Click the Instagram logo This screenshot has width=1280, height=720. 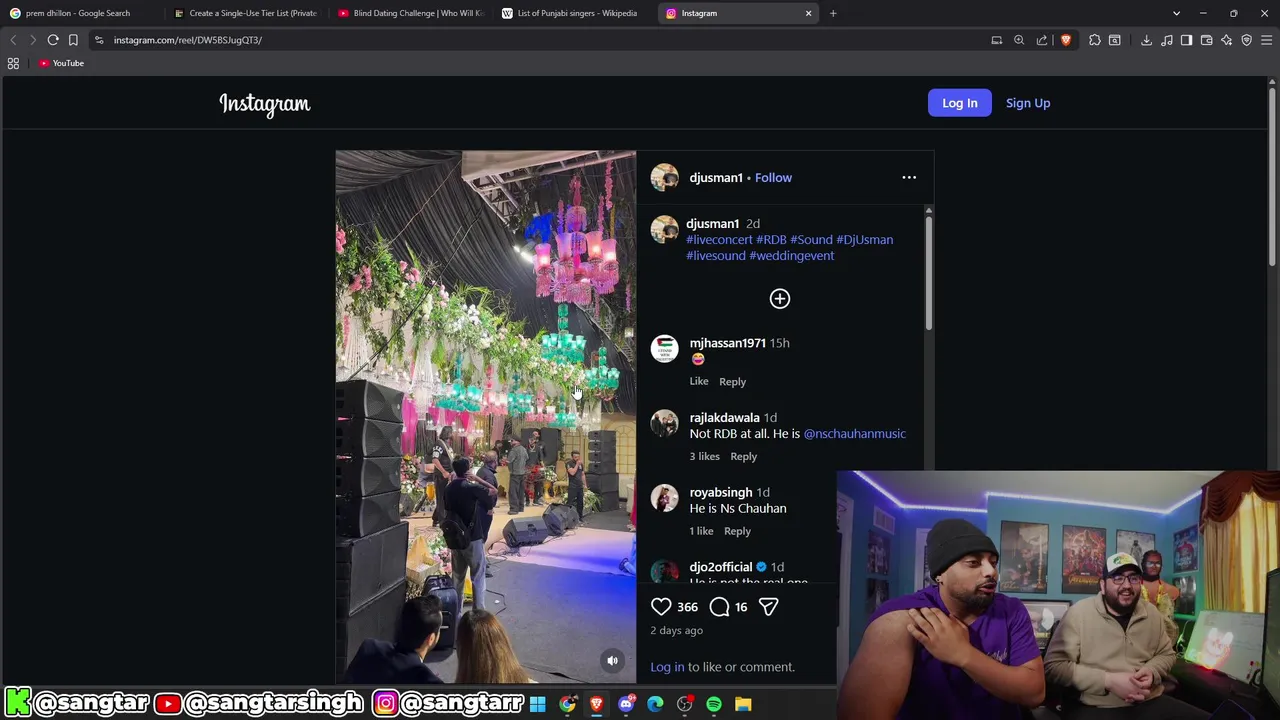265,104
